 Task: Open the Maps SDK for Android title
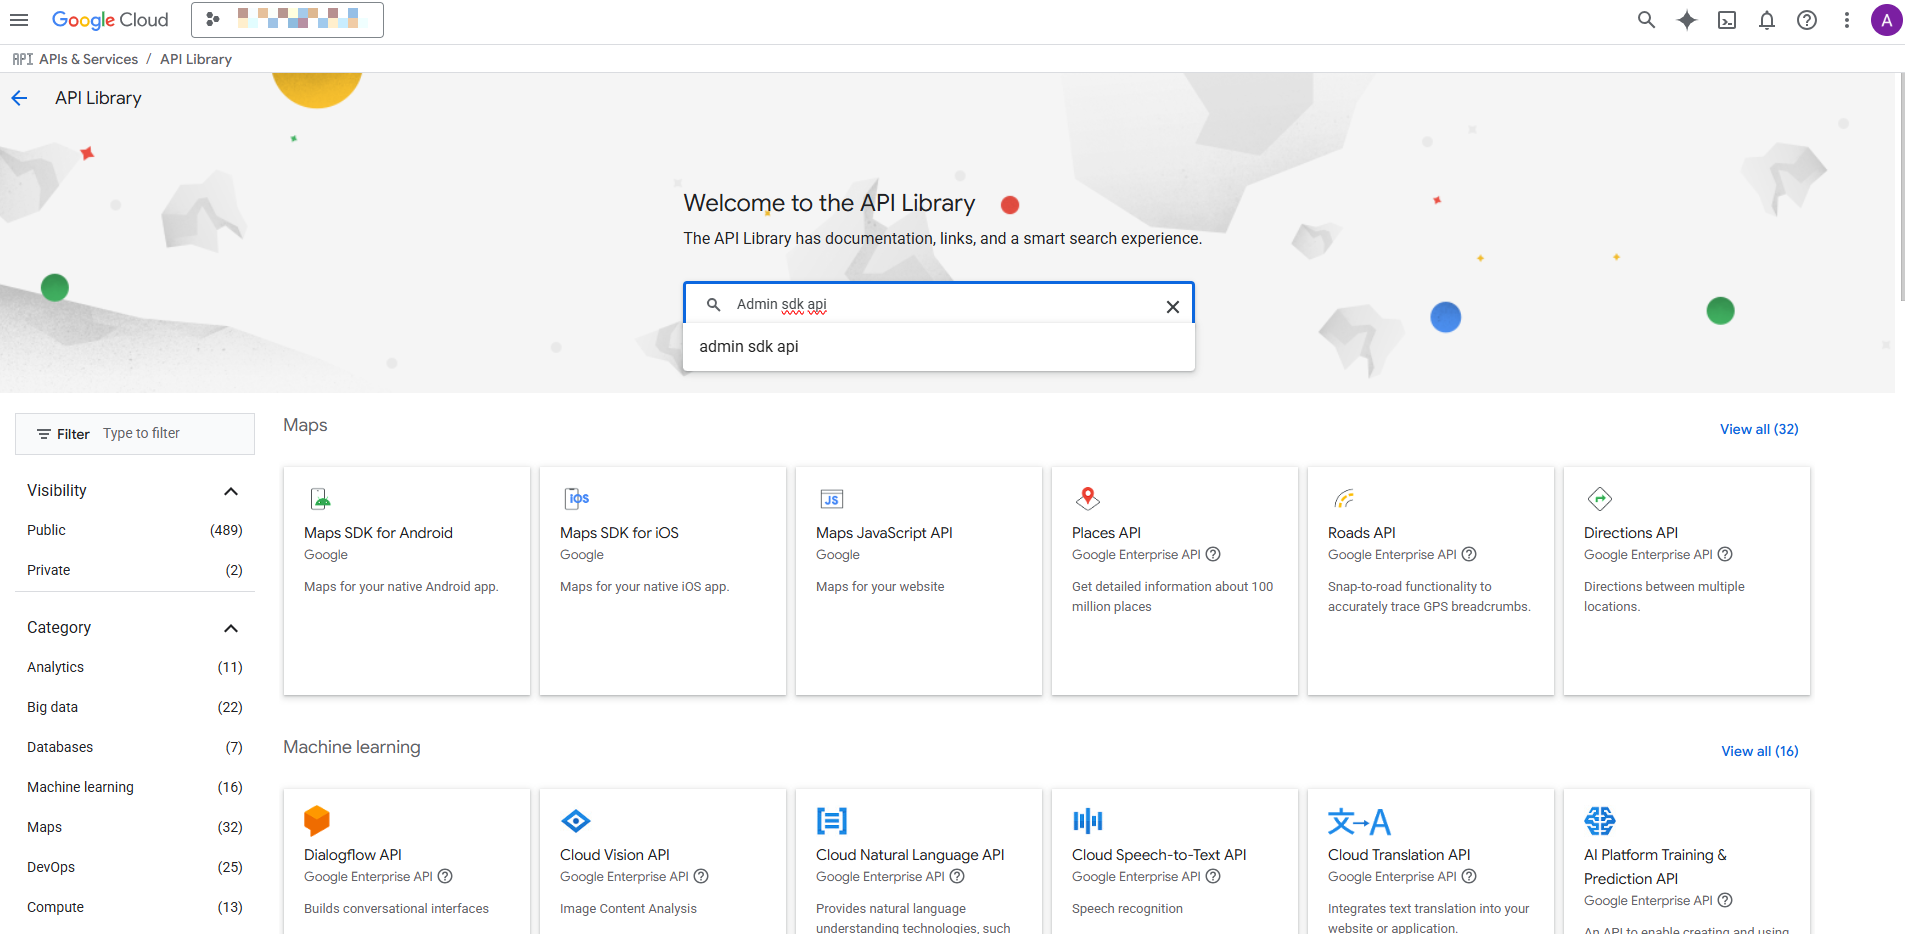(x=378, y=533)
